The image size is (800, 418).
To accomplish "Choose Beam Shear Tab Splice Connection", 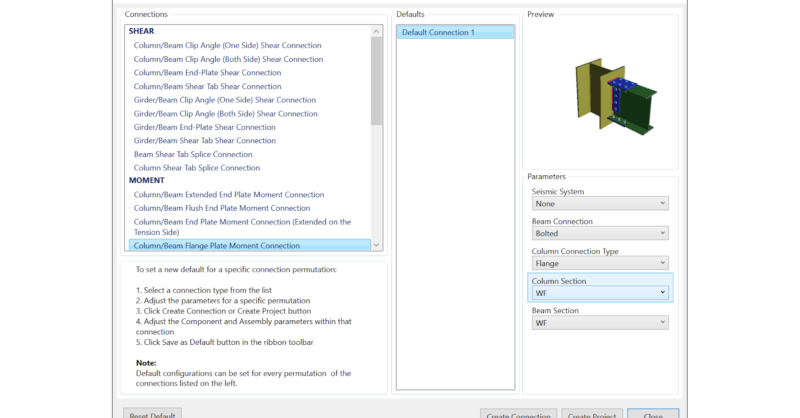I will coord(193,154).
